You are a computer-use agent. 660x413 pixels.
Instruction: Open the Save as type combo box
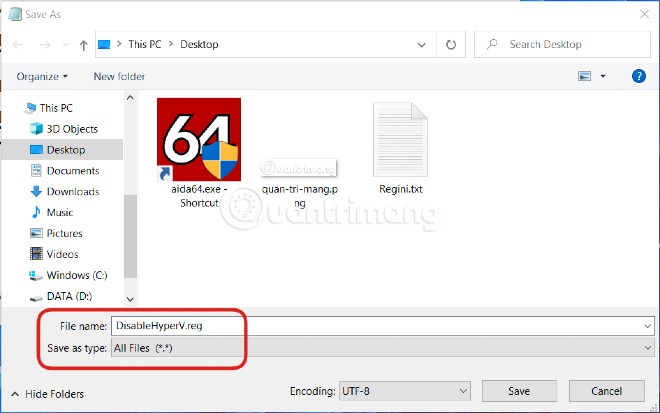point(383,348)
